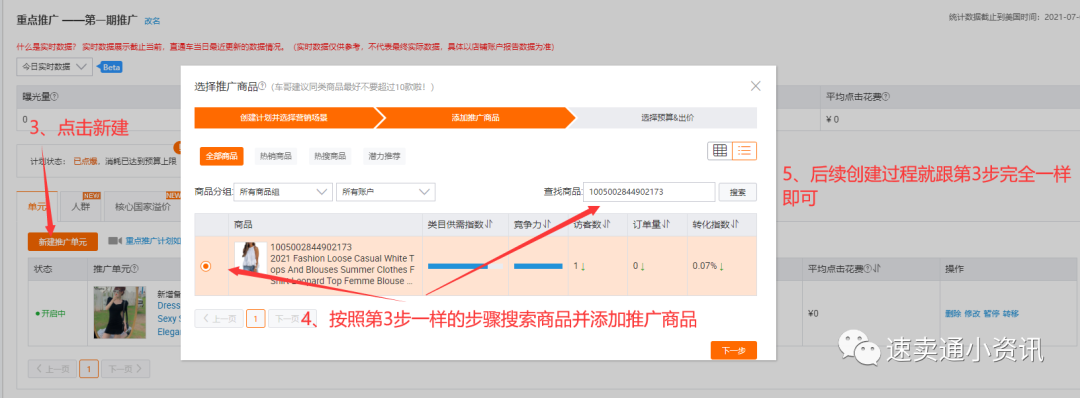Sort by 类目供需指数 column arrow
Image resolution: width=1080 pixels, height=398 pixels.
coord(488,224)
